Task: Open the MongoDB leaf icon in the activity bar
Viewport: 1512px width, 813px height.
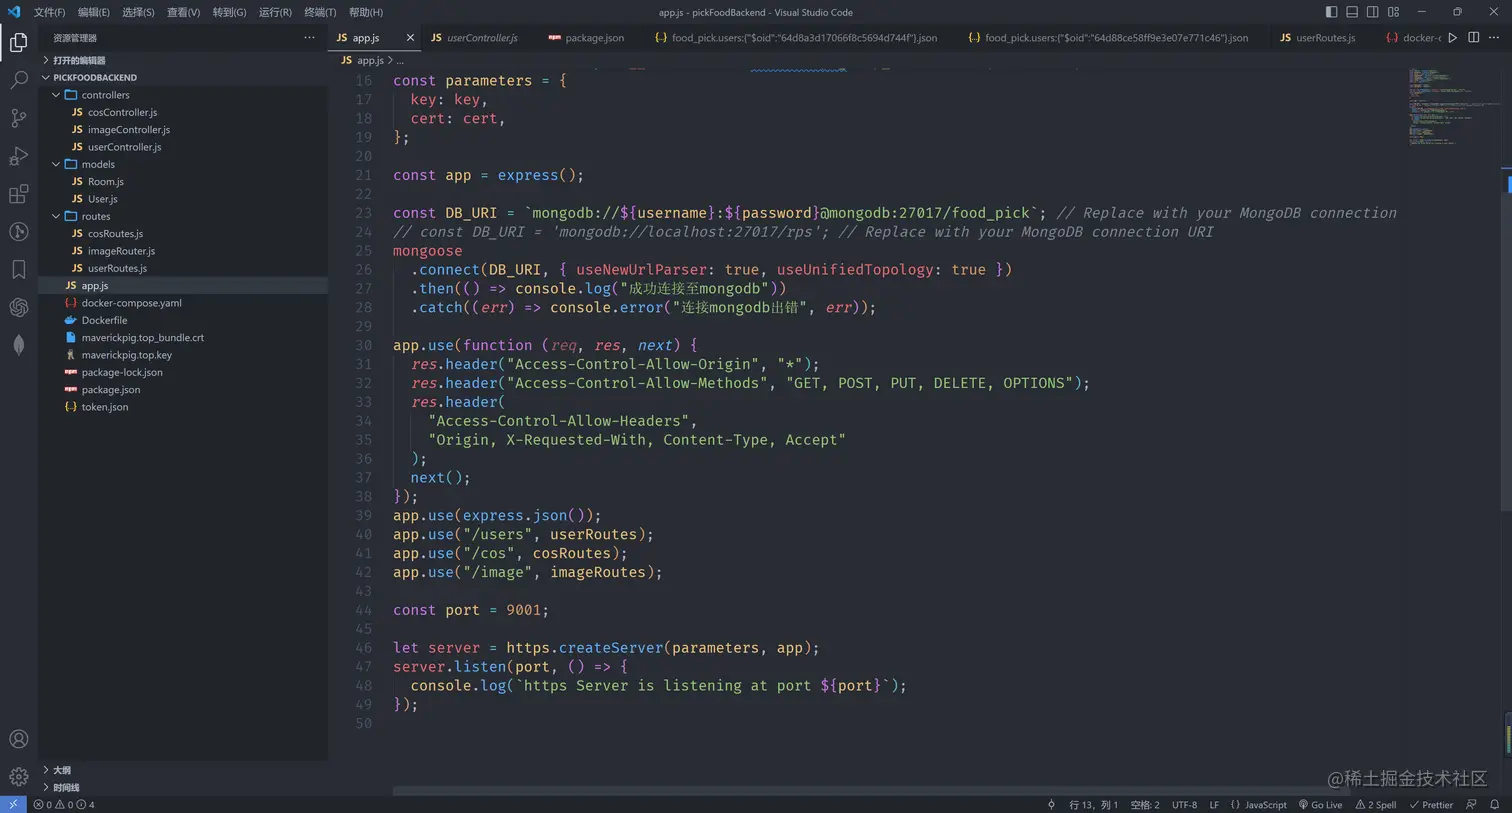Action: [18, 345]
